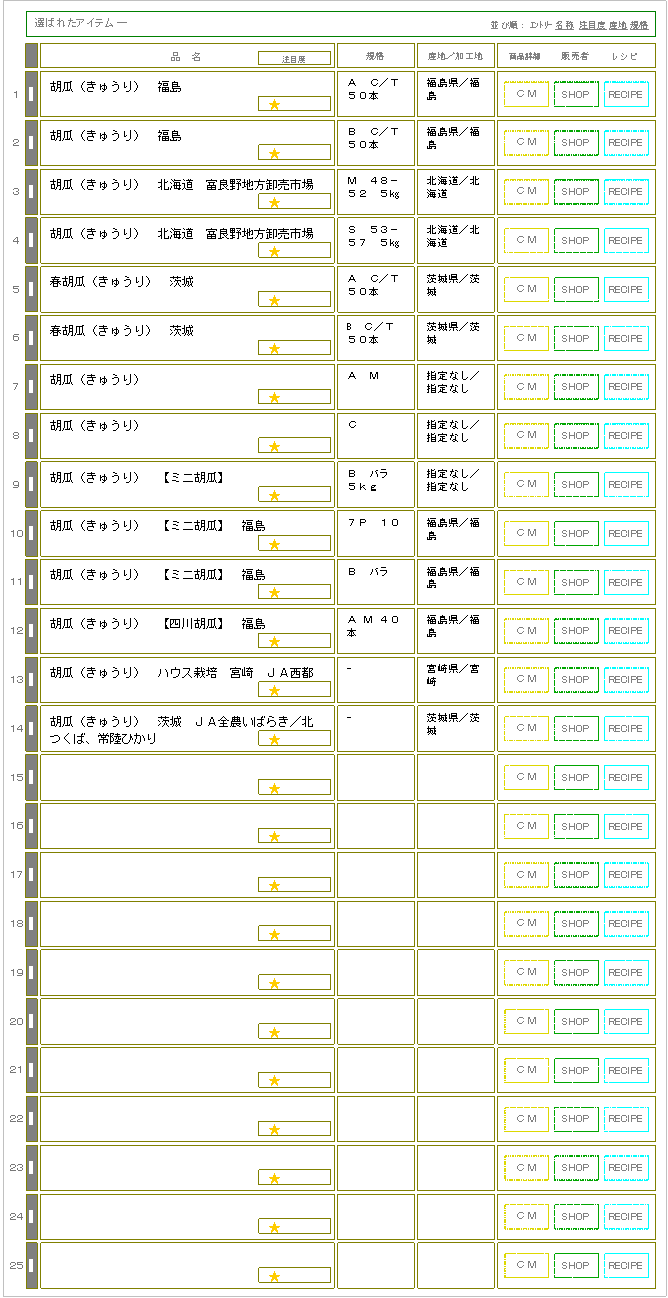Open SHOP for 宮崎 JA西都 row

point(576,680)
